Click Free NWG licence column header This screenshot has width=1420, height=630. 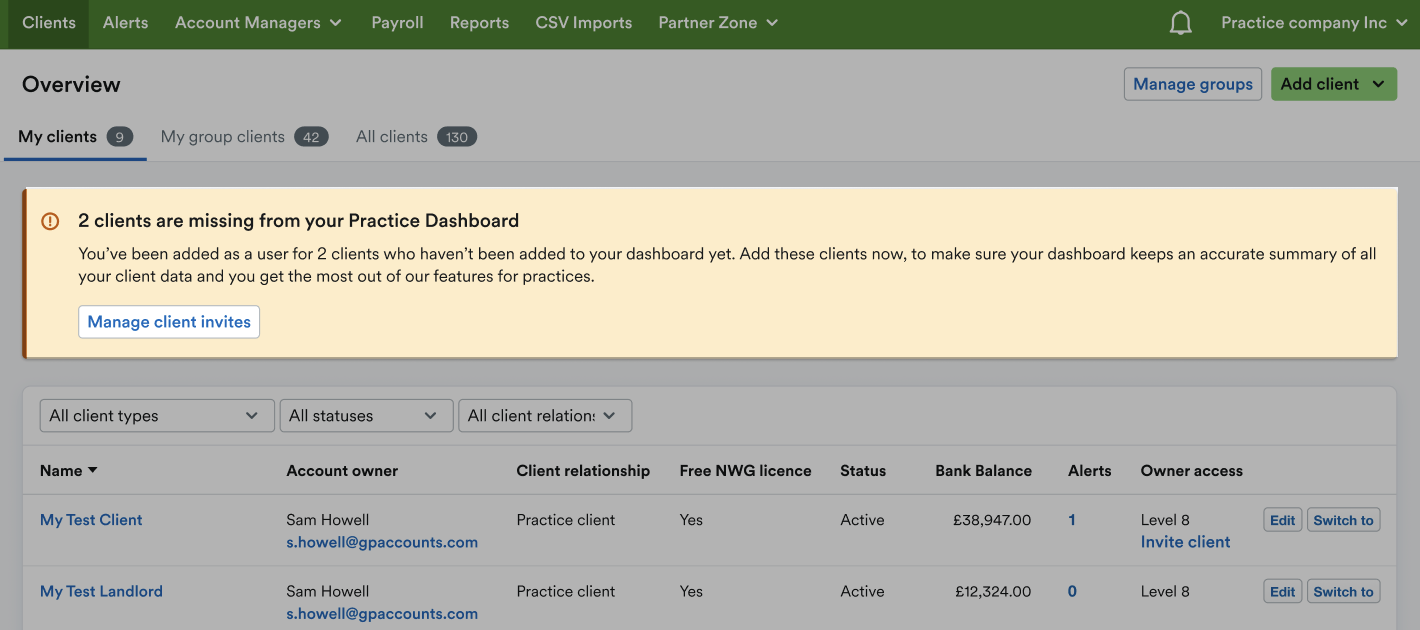click(745, 470)
